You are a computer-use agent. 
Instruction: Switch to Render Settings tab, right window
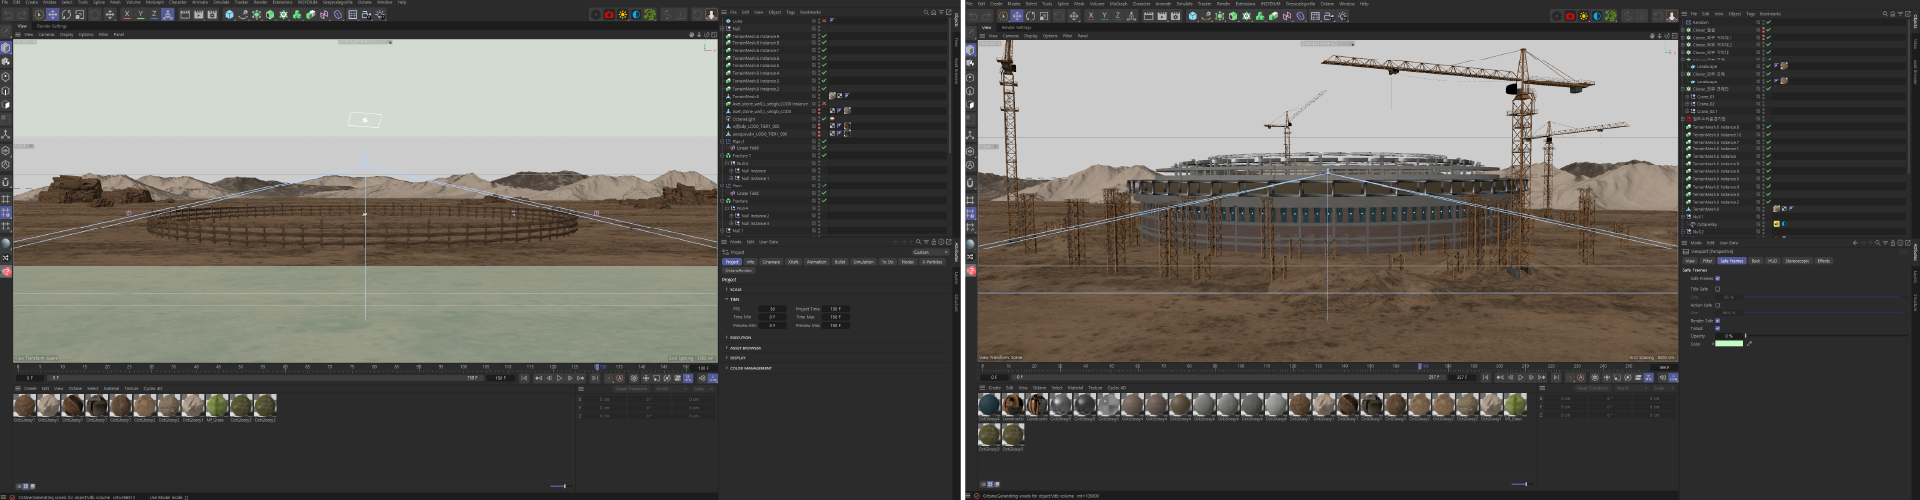[1016, 27]
